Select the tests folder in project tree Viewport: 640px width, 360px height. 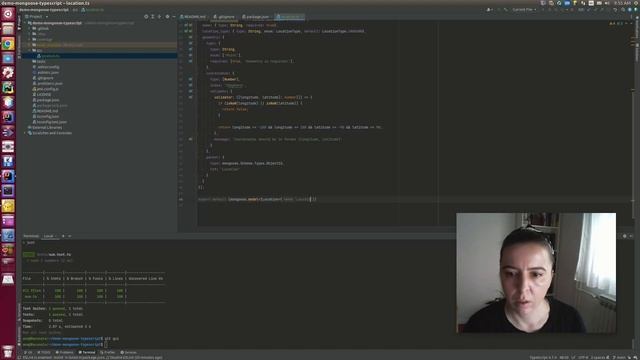pyautogui.click(x=41, y=61)
